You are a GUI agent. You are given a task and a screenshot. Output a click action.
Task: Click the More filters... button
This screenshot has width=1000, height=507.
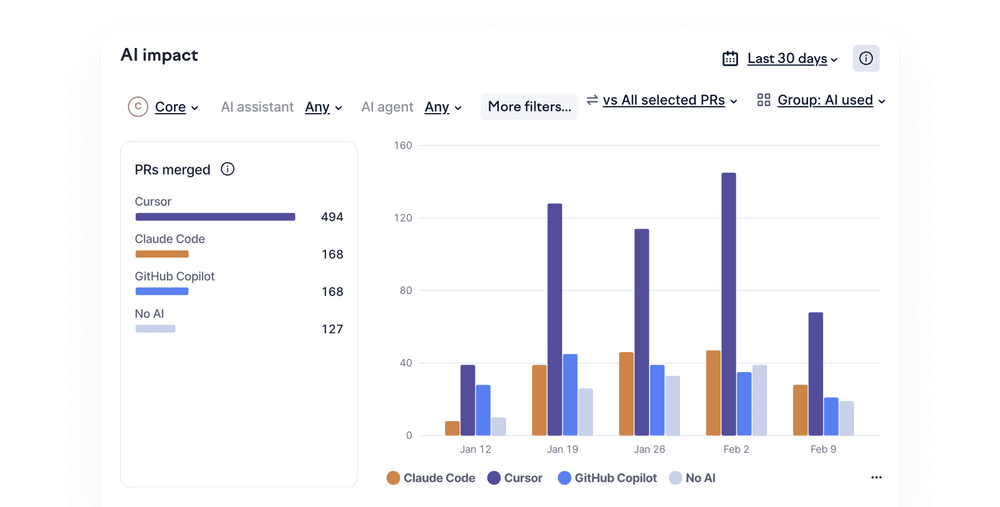[529, 107]
